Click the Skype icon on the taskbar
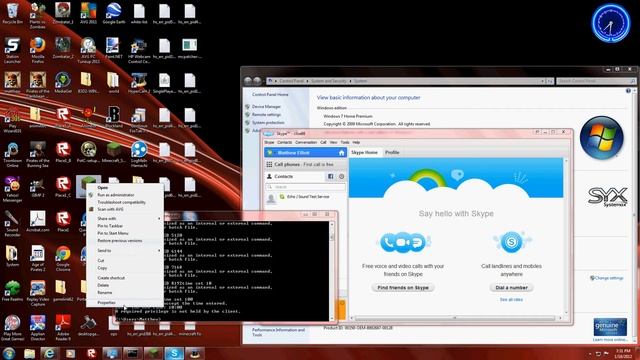The image size is (640, 360). [x=174, y=353]
